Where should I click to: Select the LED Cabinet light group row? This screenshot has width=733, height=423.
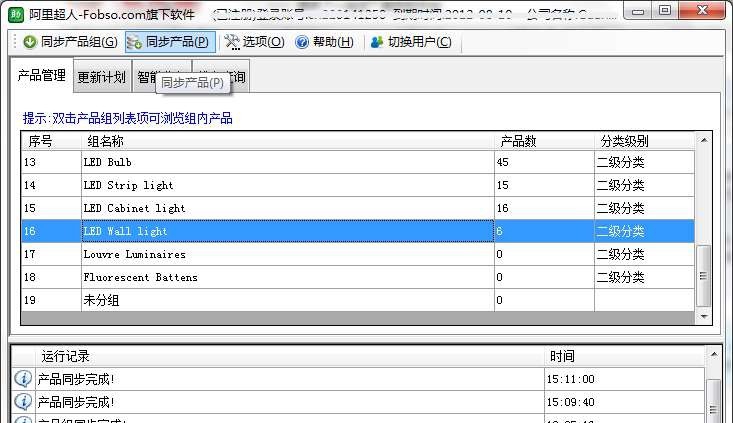pyautogui.click(x=358, y=208)
